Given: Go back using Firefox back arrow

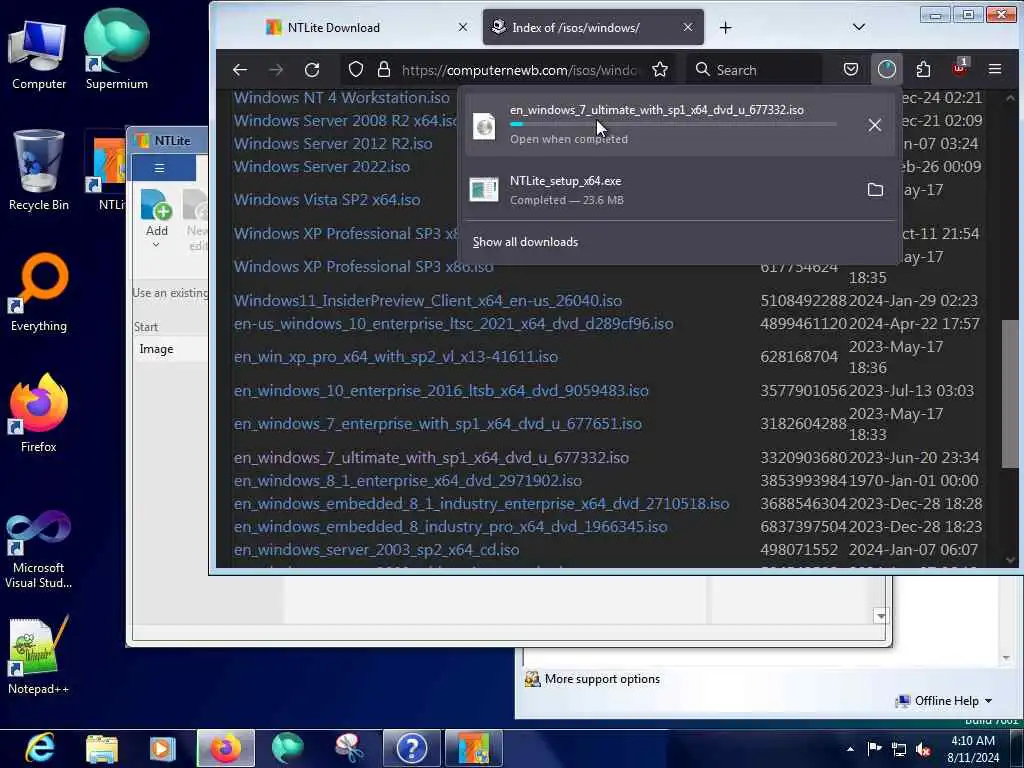Looking at the screenshot, I should tap(240, 70).
